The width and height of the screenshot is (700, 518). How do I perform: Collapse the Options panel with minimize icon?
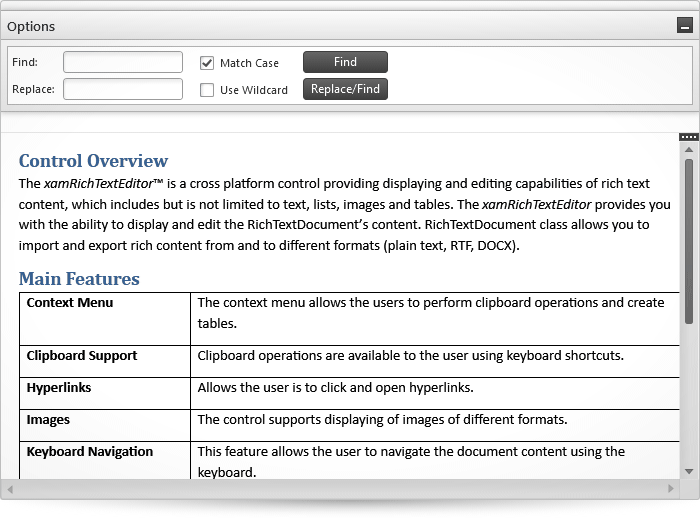point(684,25)
